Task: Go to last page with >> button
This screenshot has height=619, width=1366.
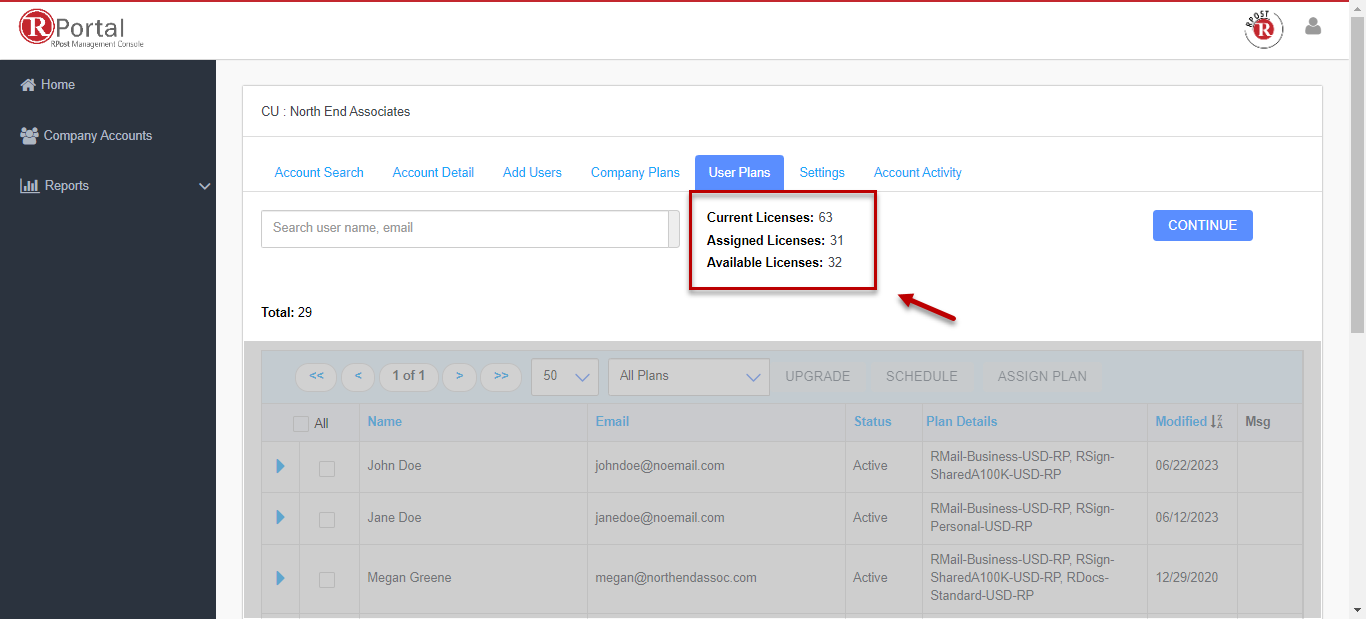Action: point(501,376)
